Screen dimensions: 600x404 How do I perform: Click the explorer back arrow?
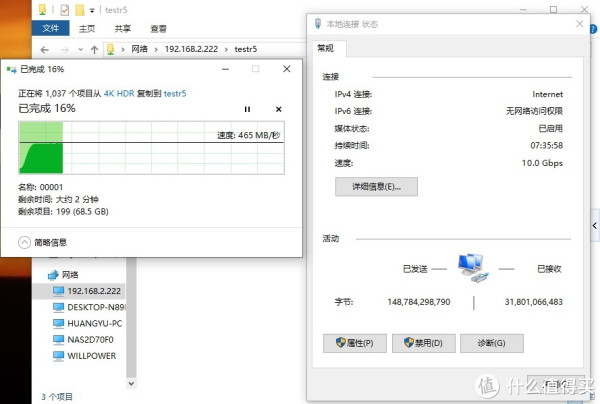click(45, 49)
